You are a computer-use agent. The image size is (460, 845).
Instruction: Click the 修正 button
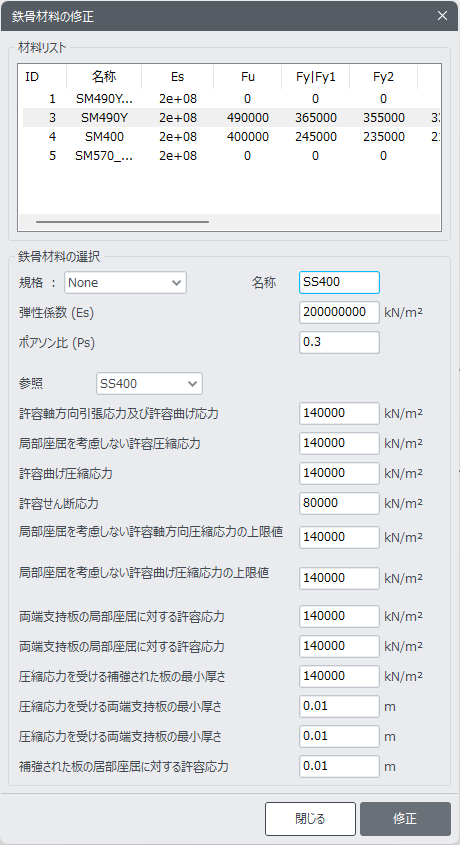coord(405,819)
